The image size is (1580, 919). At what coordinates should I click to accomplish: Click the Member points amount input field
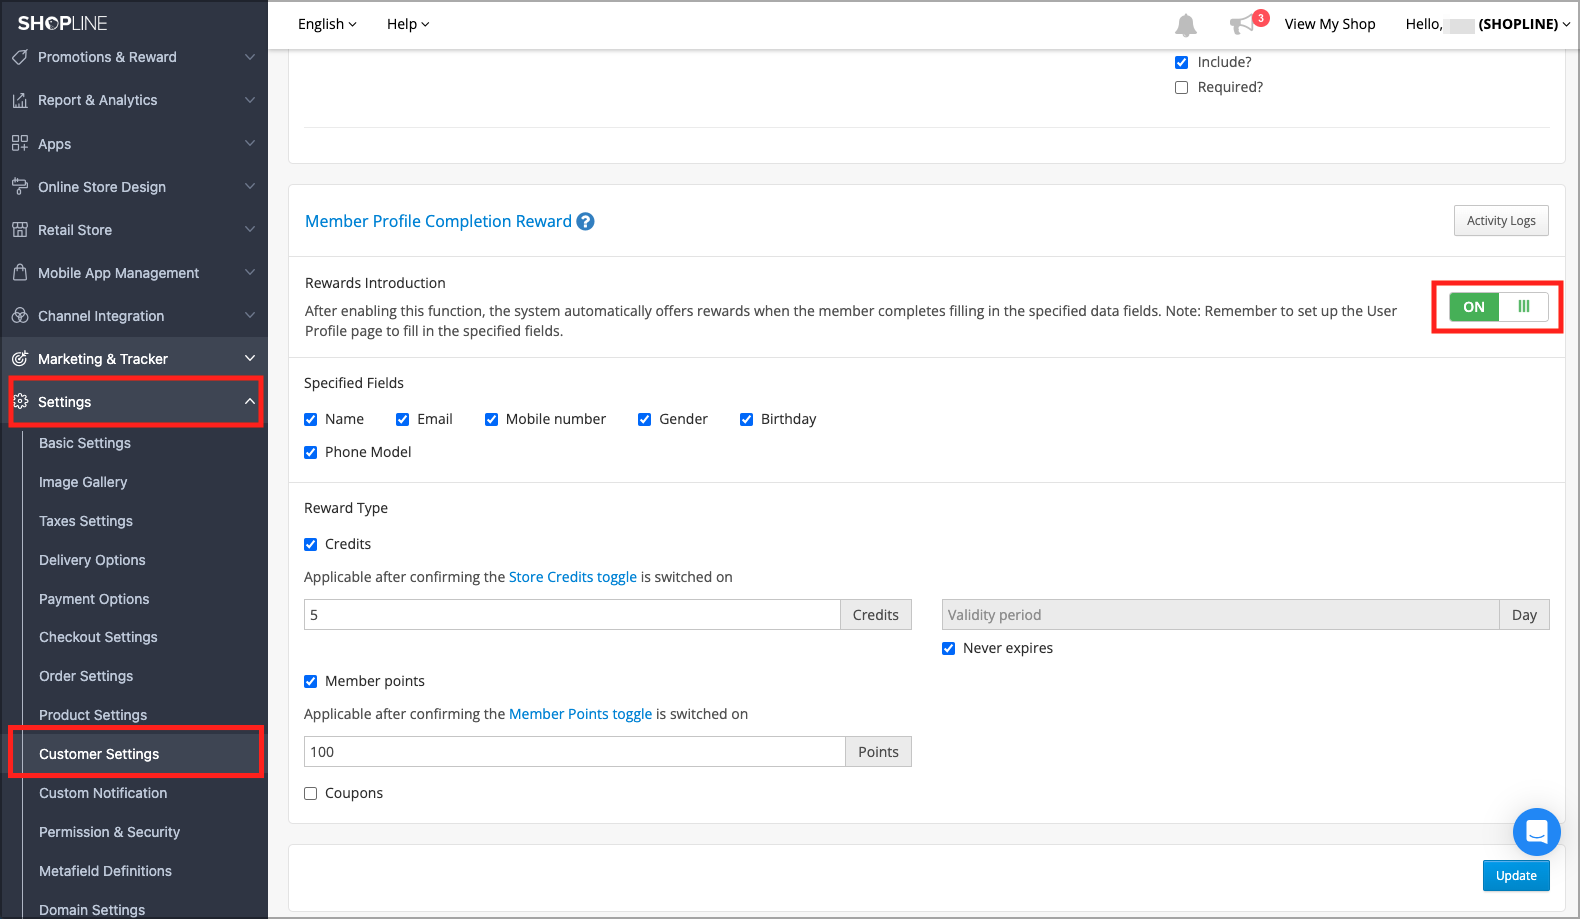point(574,752)
